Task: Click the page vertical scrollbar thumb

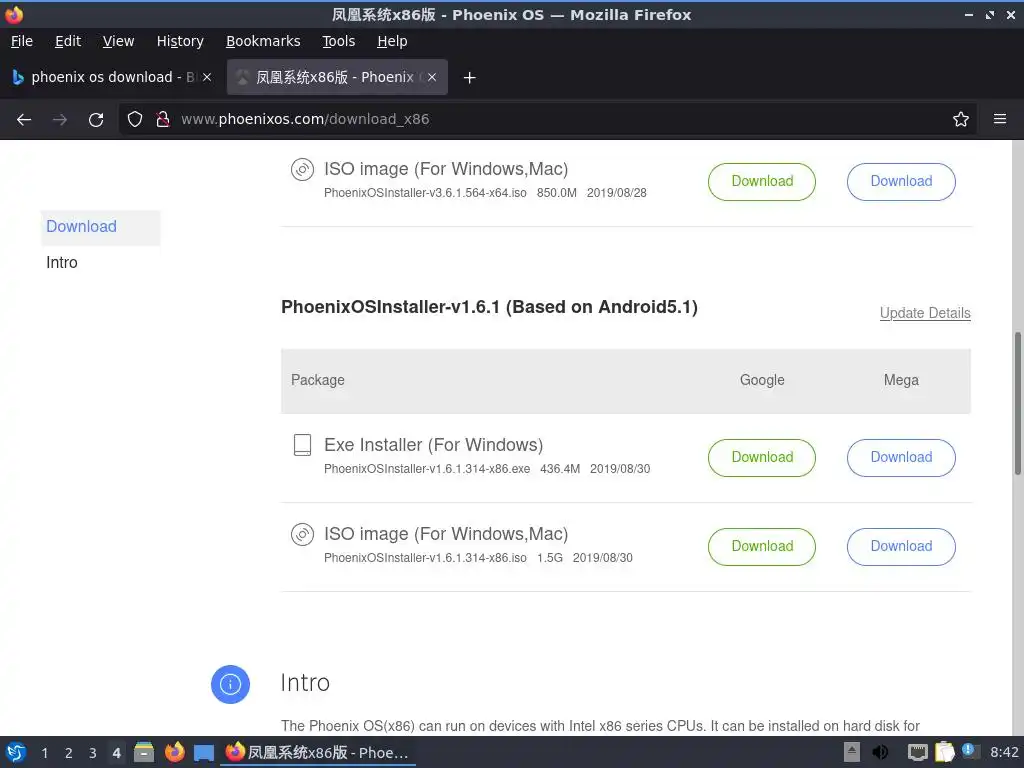Action: (x=1017, y=404)
